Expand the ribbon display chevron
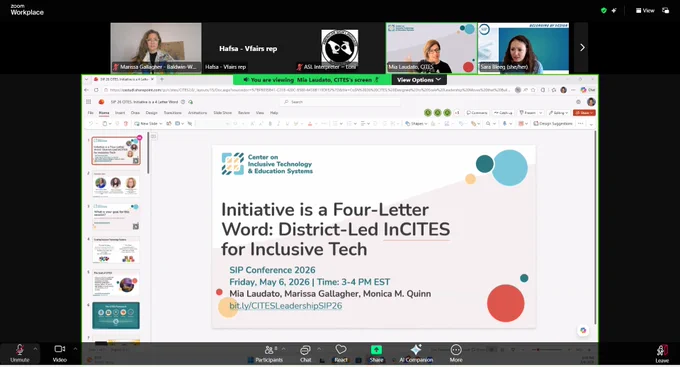Image resolution: width=680 pixels, height=367 pixels. coord(591,124)
